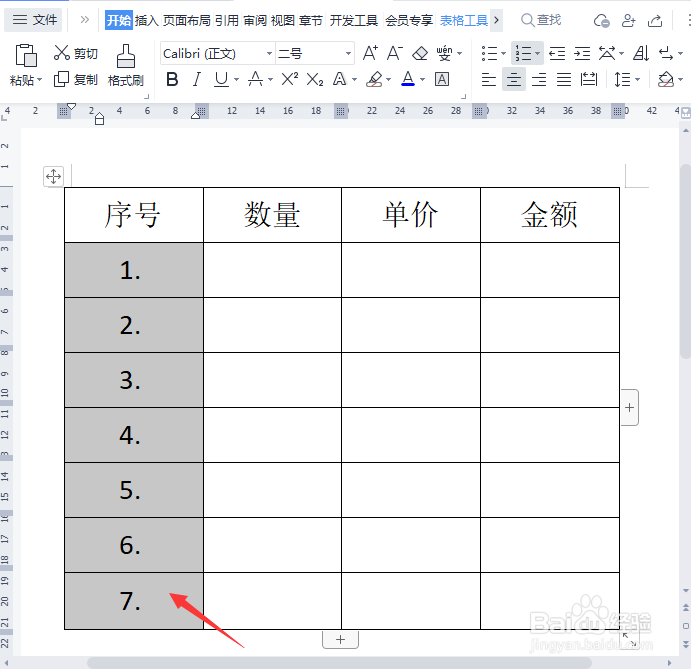Image resolution: width=691 pixels, height=669 pixels.
Task: Click the 查找 search button
Action: tap(541, 20)
